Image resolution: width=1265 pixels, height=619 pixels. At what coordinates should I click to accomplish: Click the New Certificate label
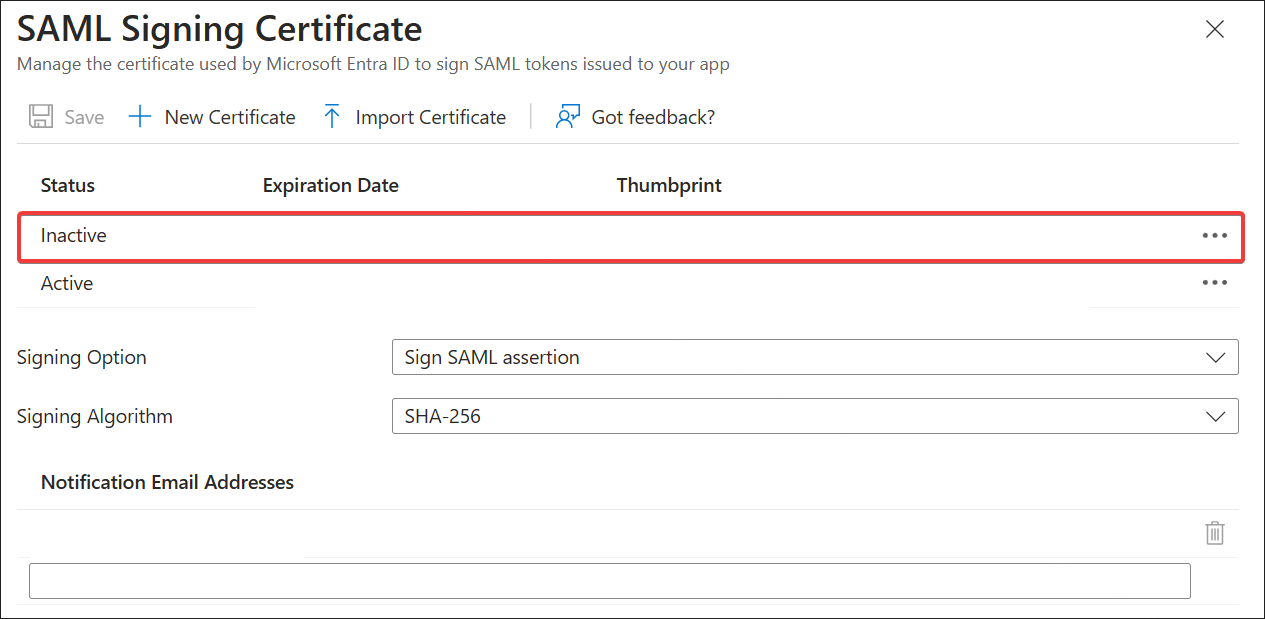tap(230, 117)
